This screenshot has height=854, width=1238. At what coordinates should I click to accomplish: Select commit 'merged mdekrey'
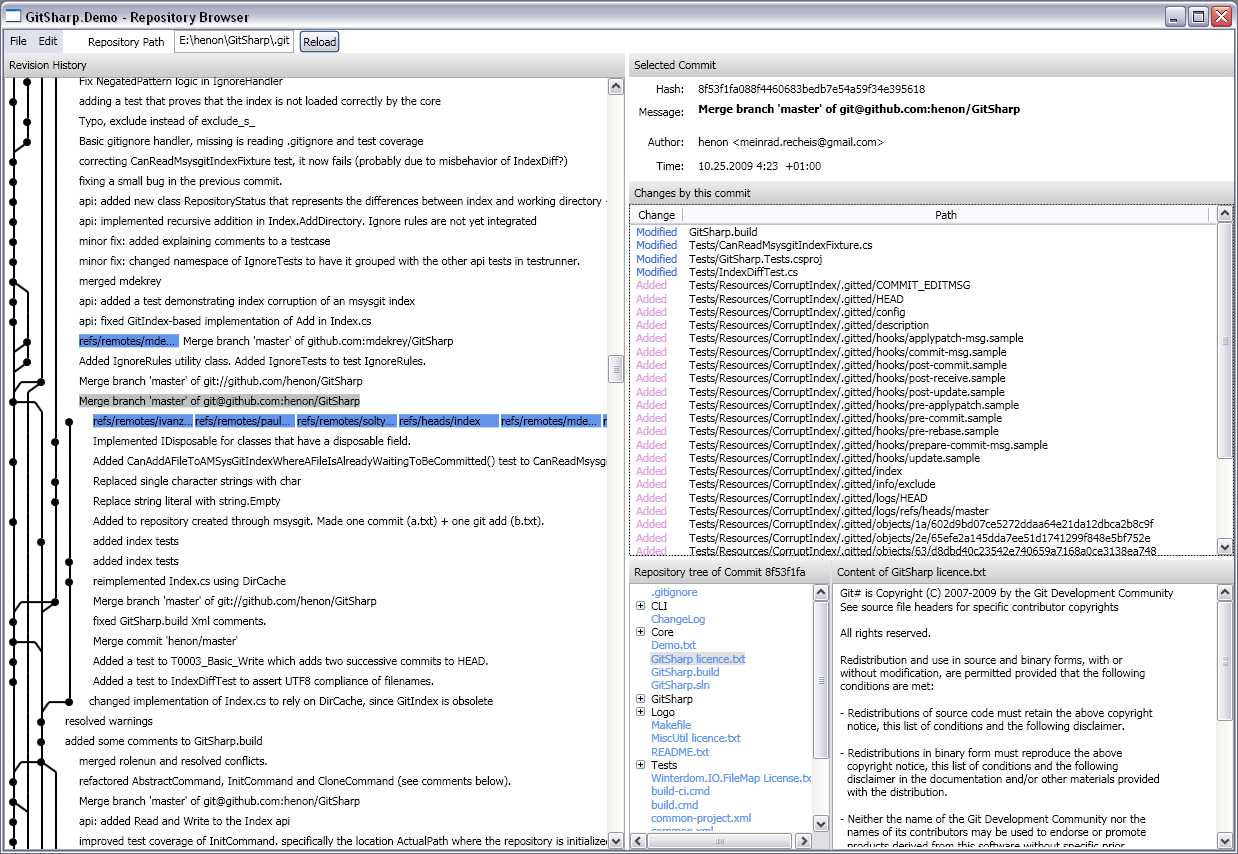[119, 281]
